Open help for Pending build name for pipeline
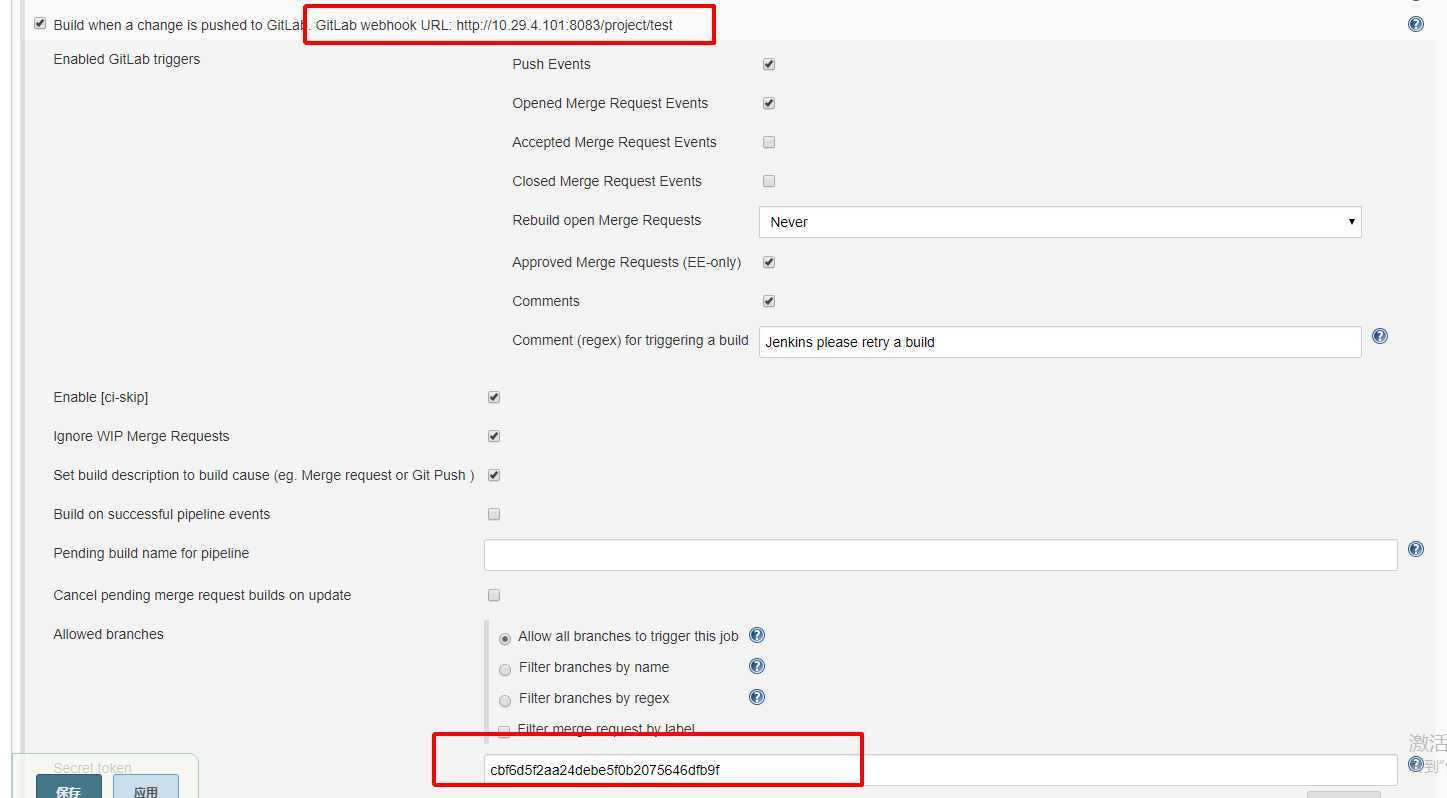Screen dimensions: 1447x798 click(1415, 549)
